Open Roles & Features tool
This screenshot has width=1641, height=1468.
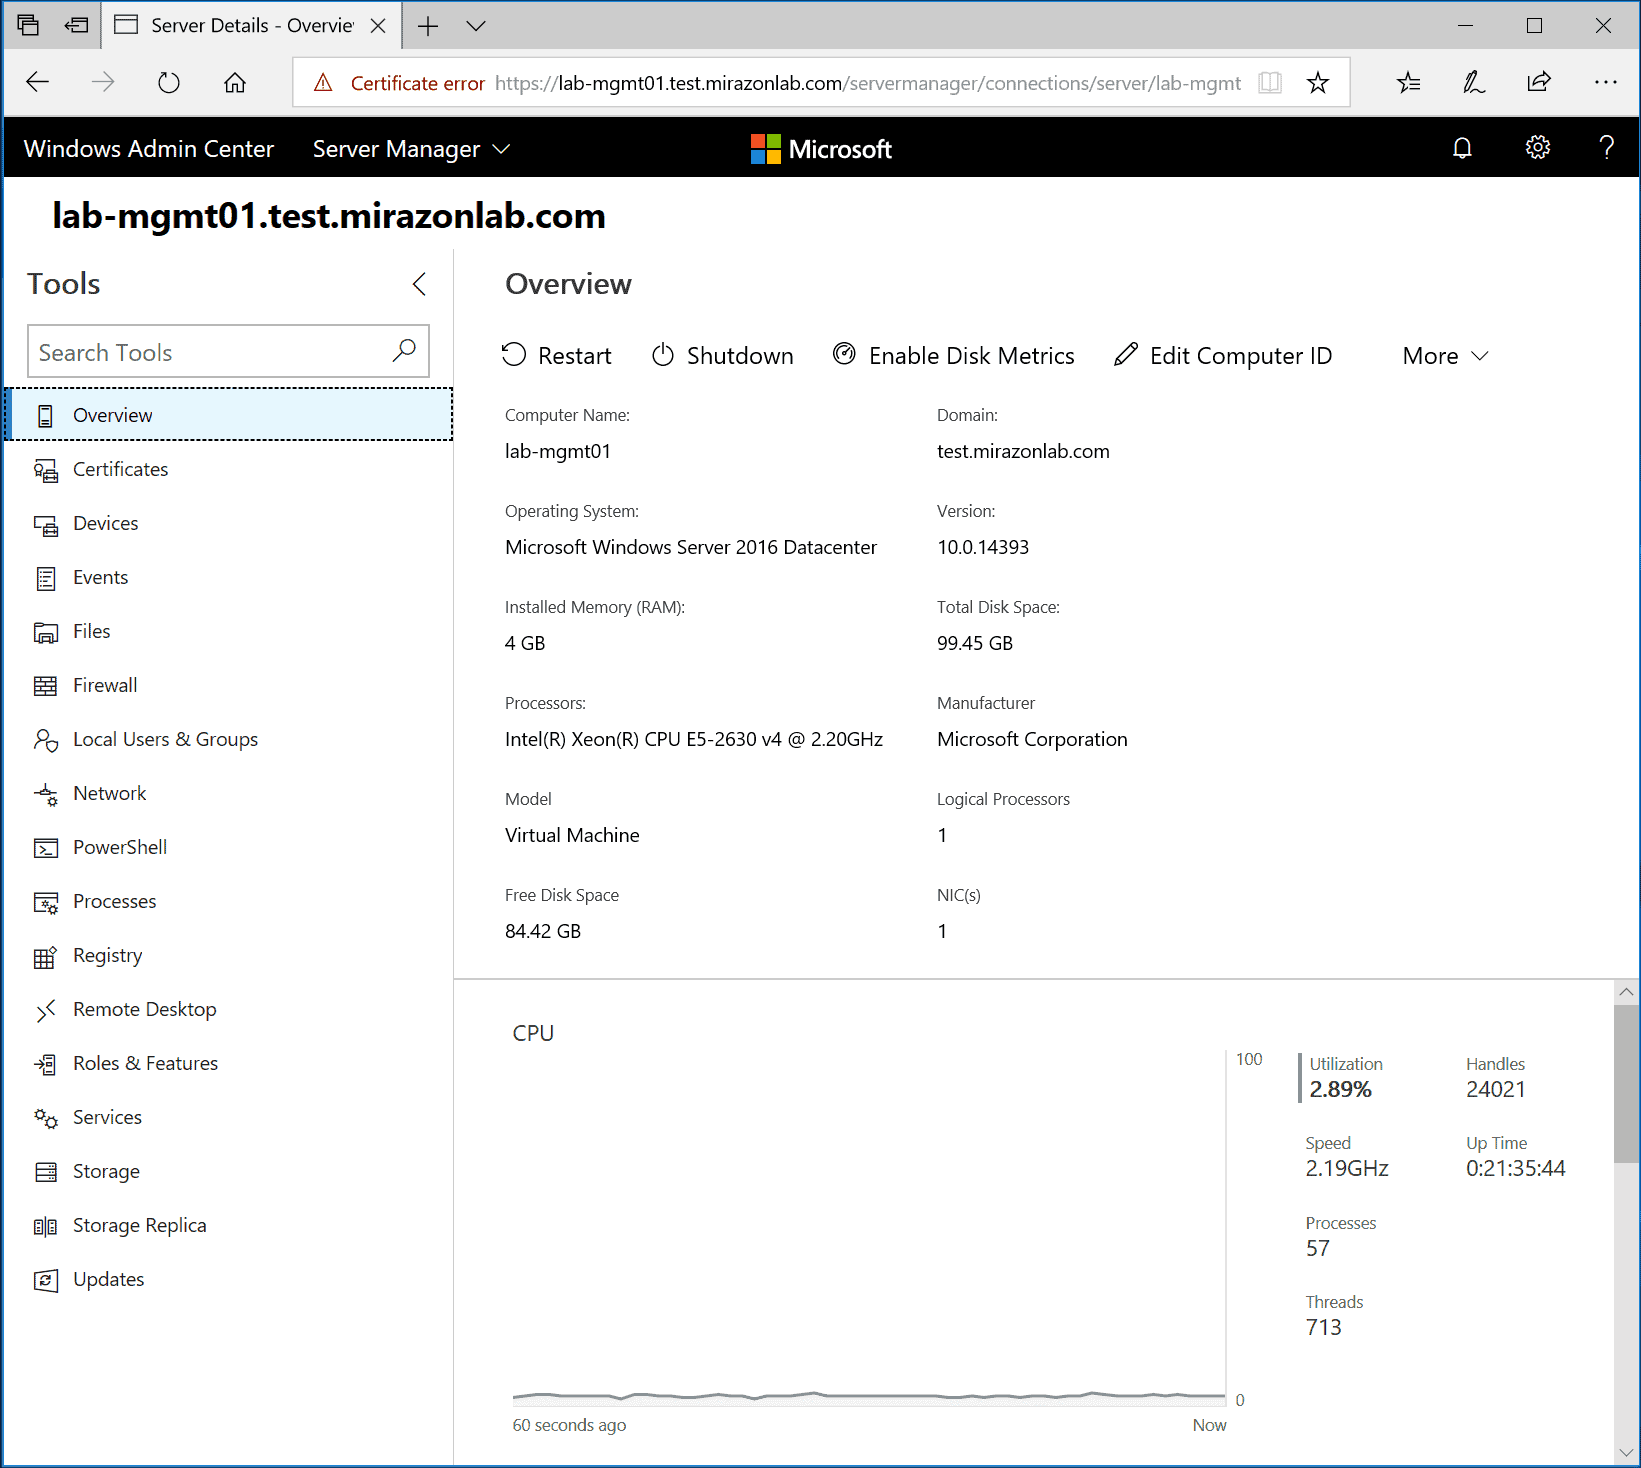[145, 1063]
